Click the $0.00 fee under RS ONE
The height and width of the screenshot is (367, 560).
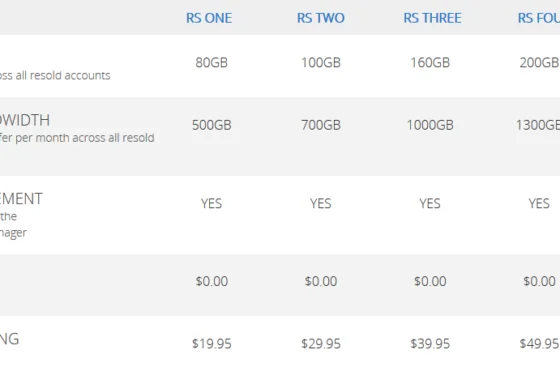pos(211,281)
